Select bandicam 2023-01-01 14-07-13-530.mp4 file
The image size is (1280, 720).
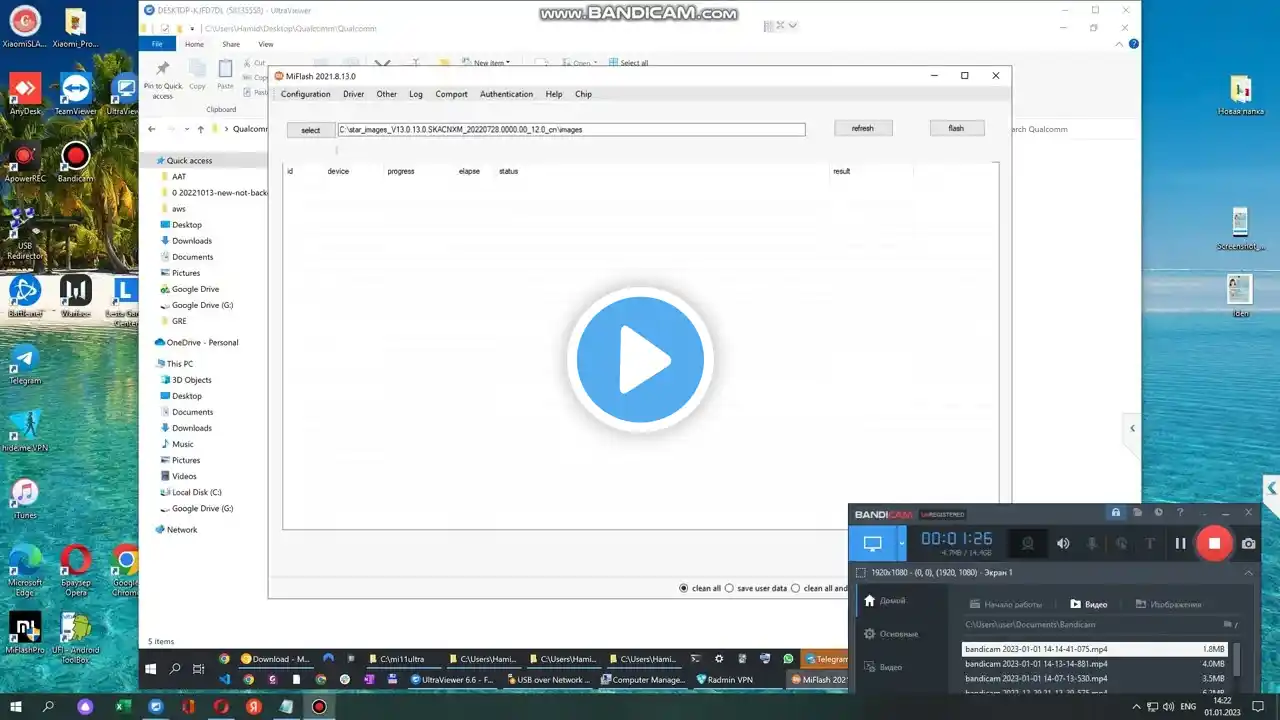[1095, 679]
